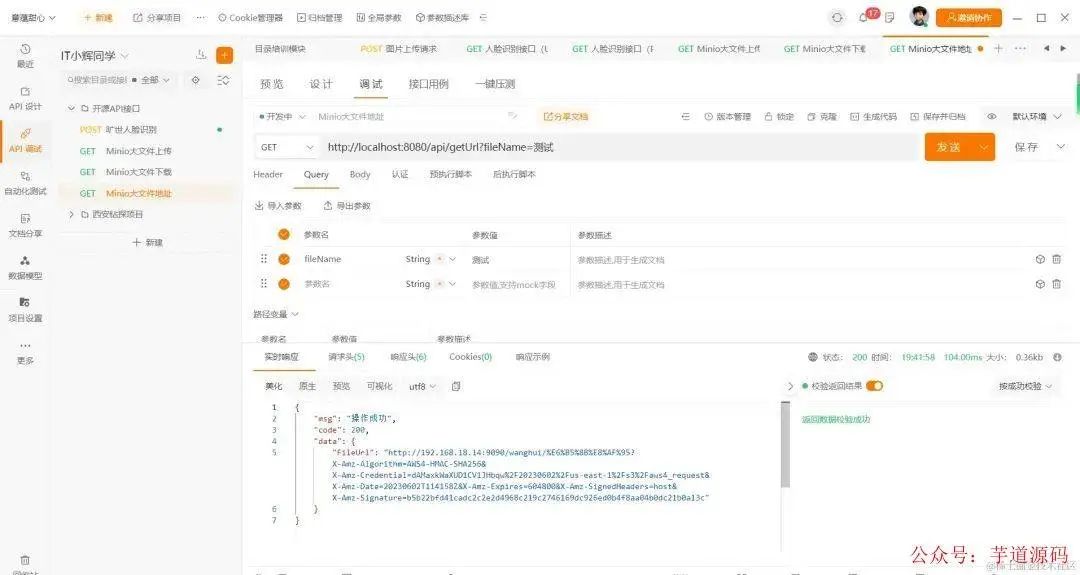Collapse the 开源API接口 folder
This screenshot has height=575, width=1080.
pyautogui.click(x=71, y=108)
